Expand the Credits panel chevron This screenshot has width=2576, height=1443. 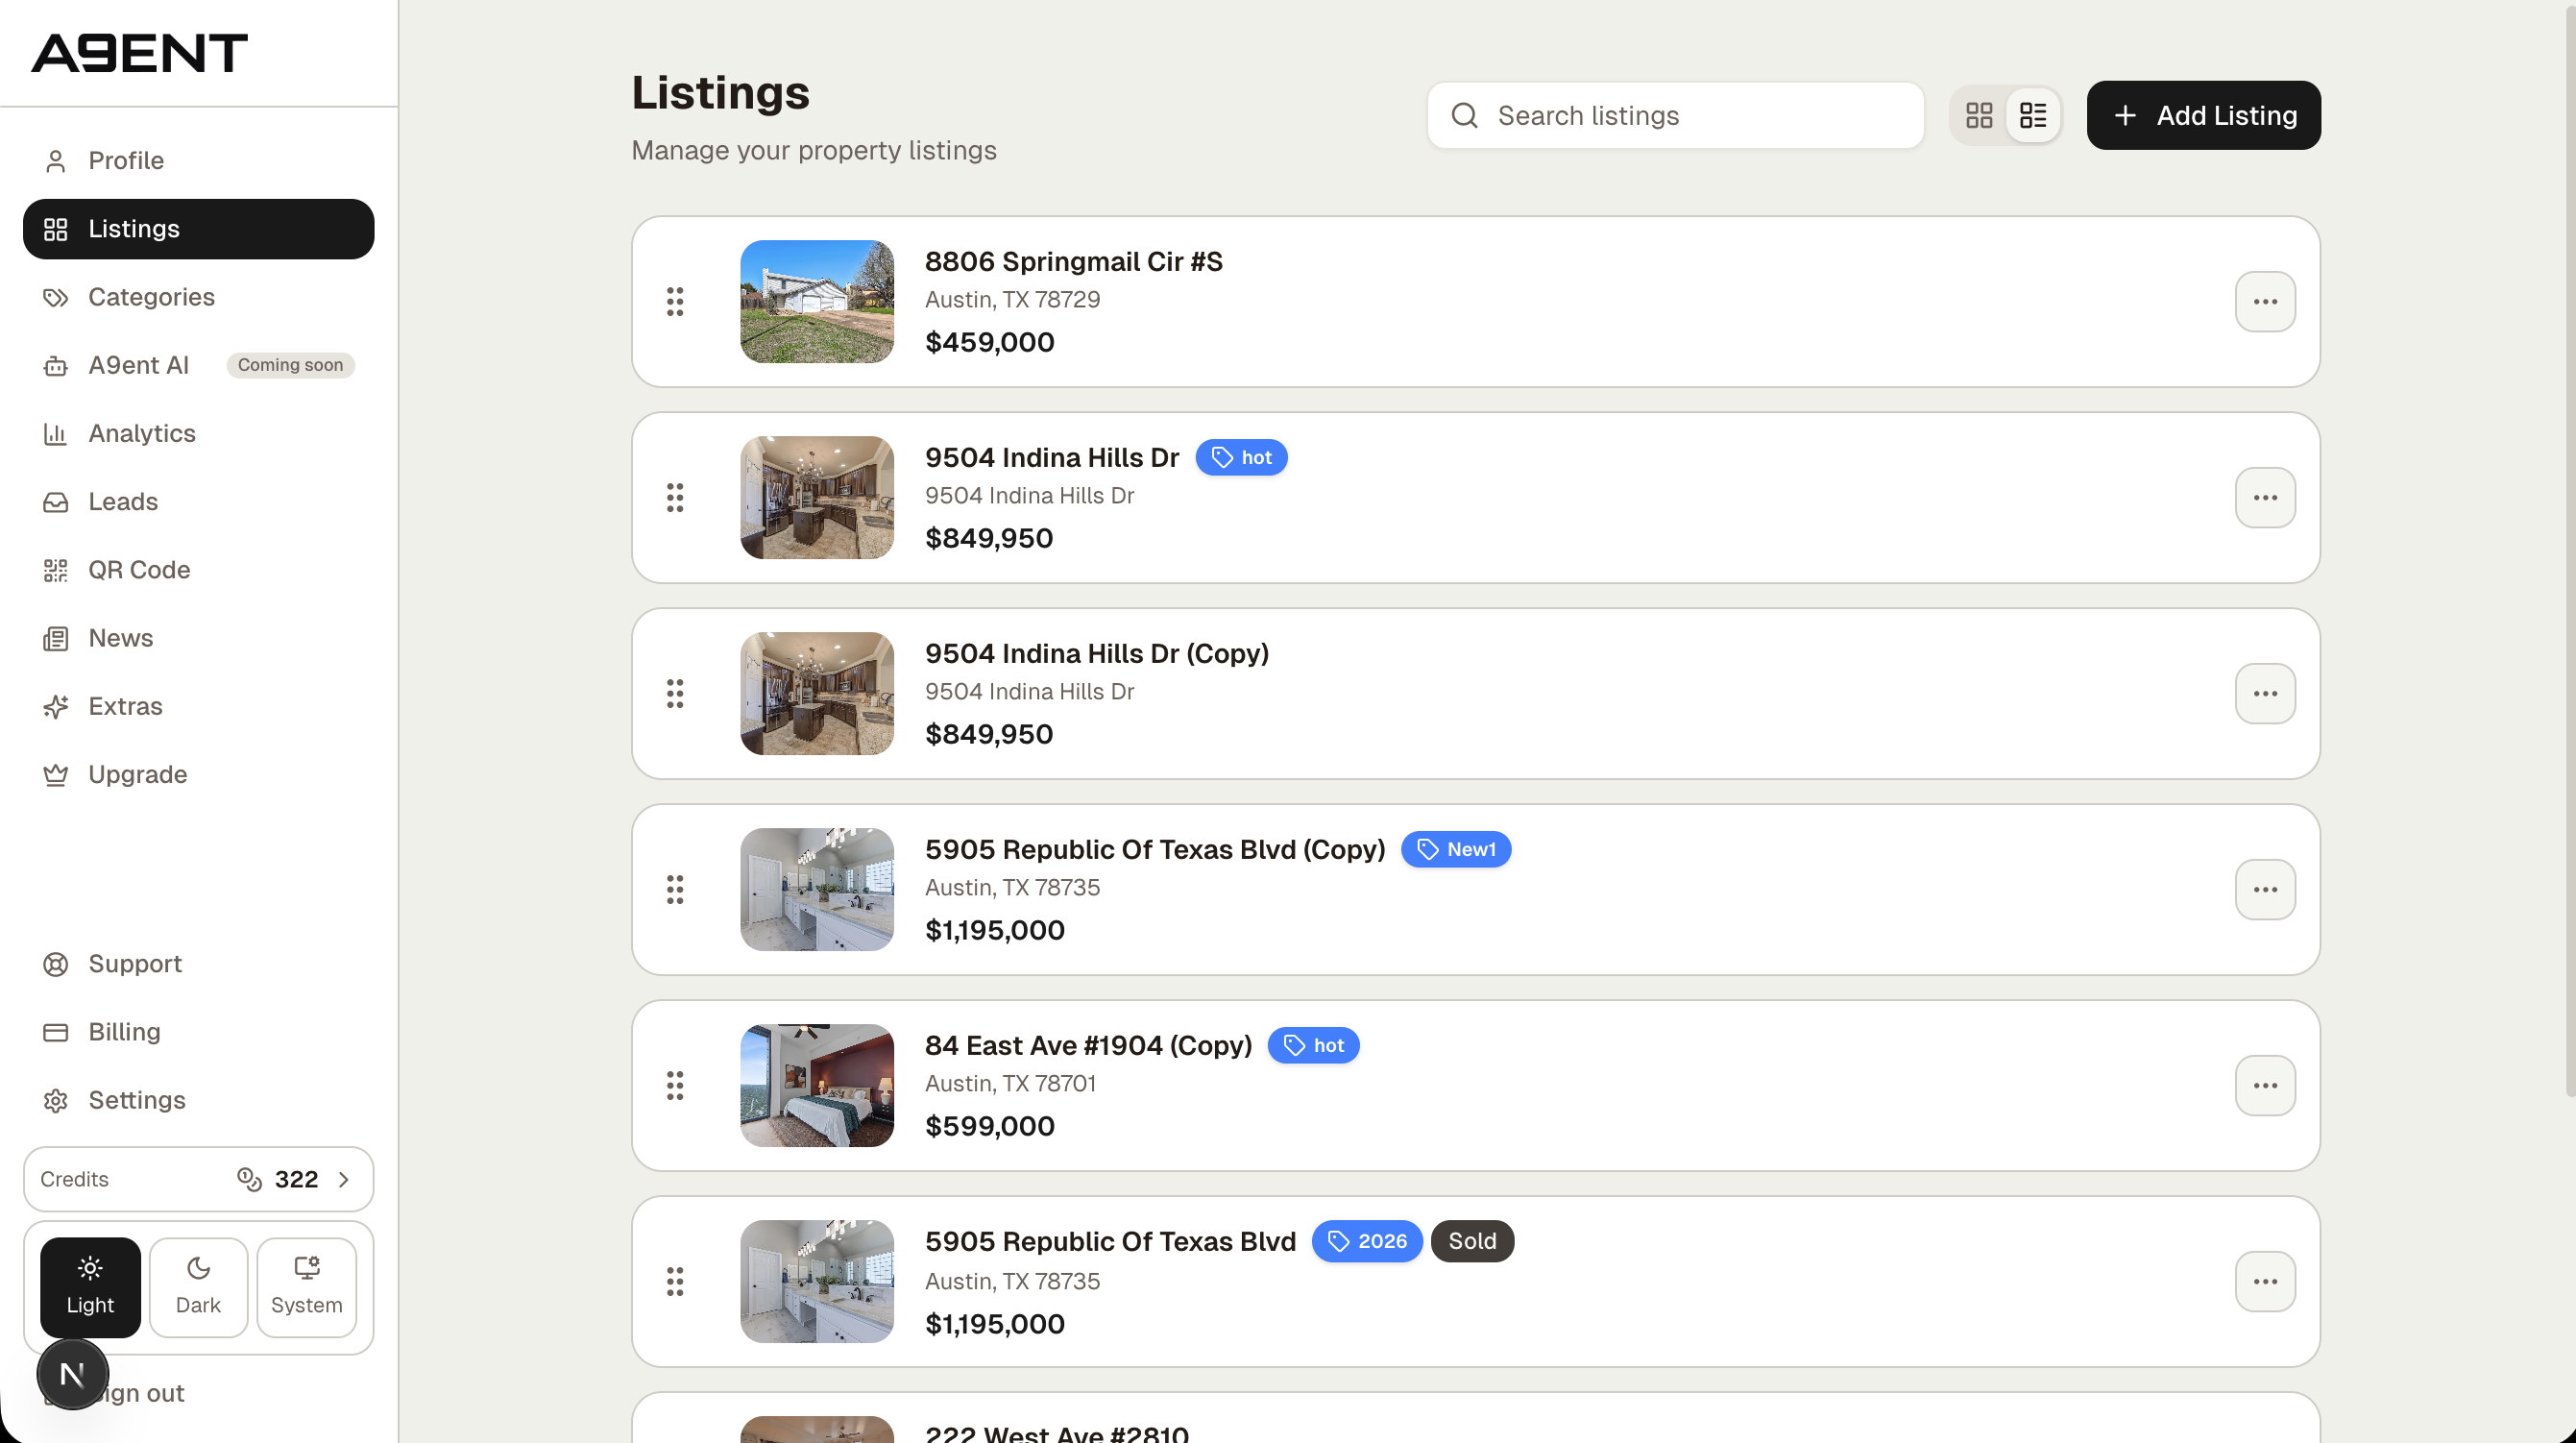[x=345, y=1179]
